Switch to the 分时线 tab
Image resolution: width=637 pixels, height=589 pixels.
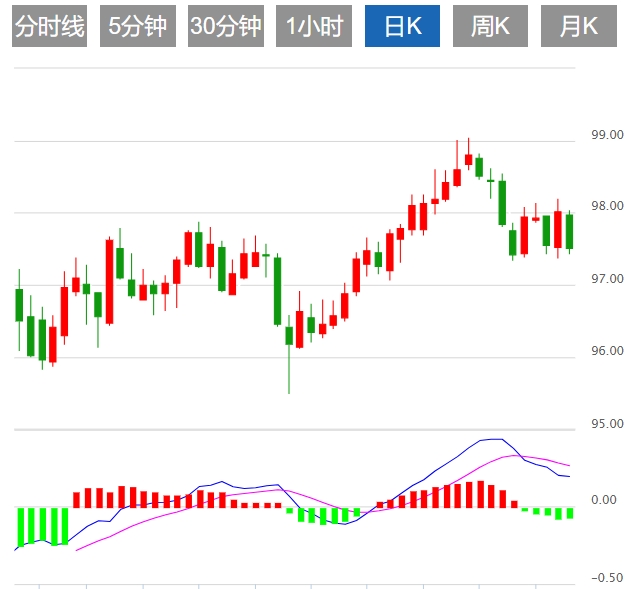[x=50, y=27]
